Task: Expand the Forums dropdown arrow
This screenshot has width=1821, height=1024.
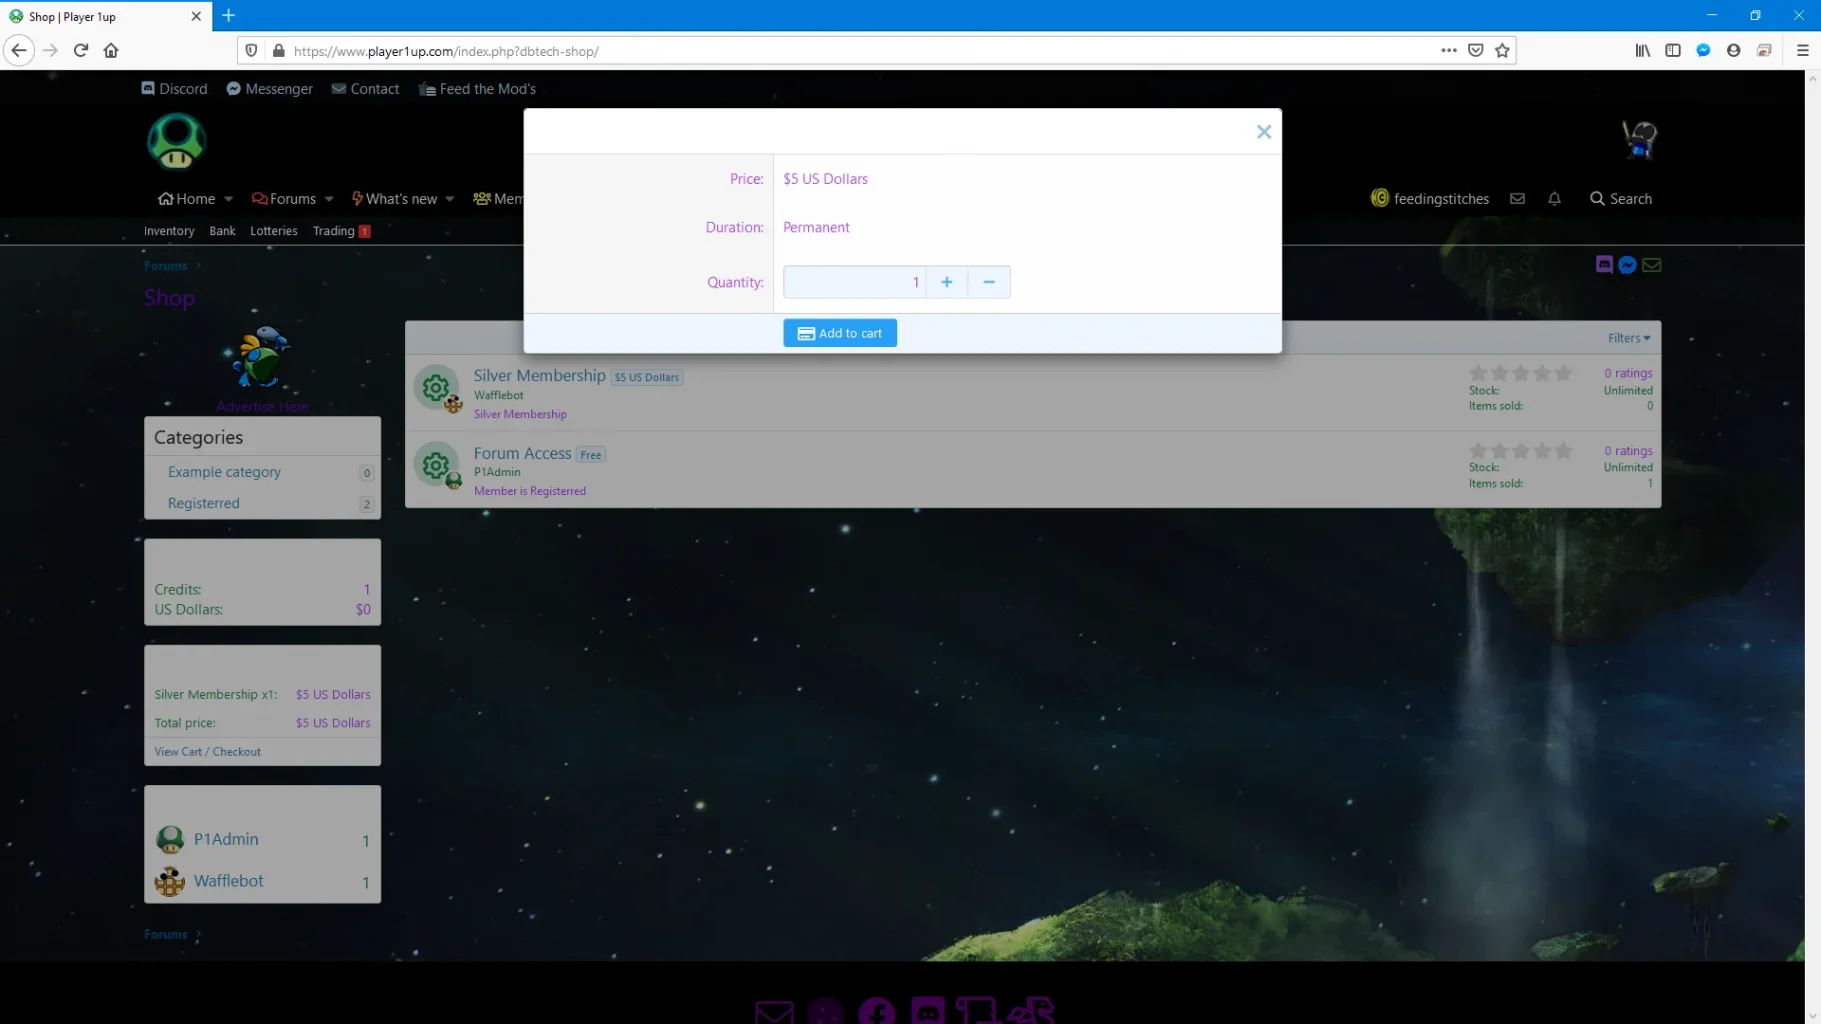Action: coord(329,199)
